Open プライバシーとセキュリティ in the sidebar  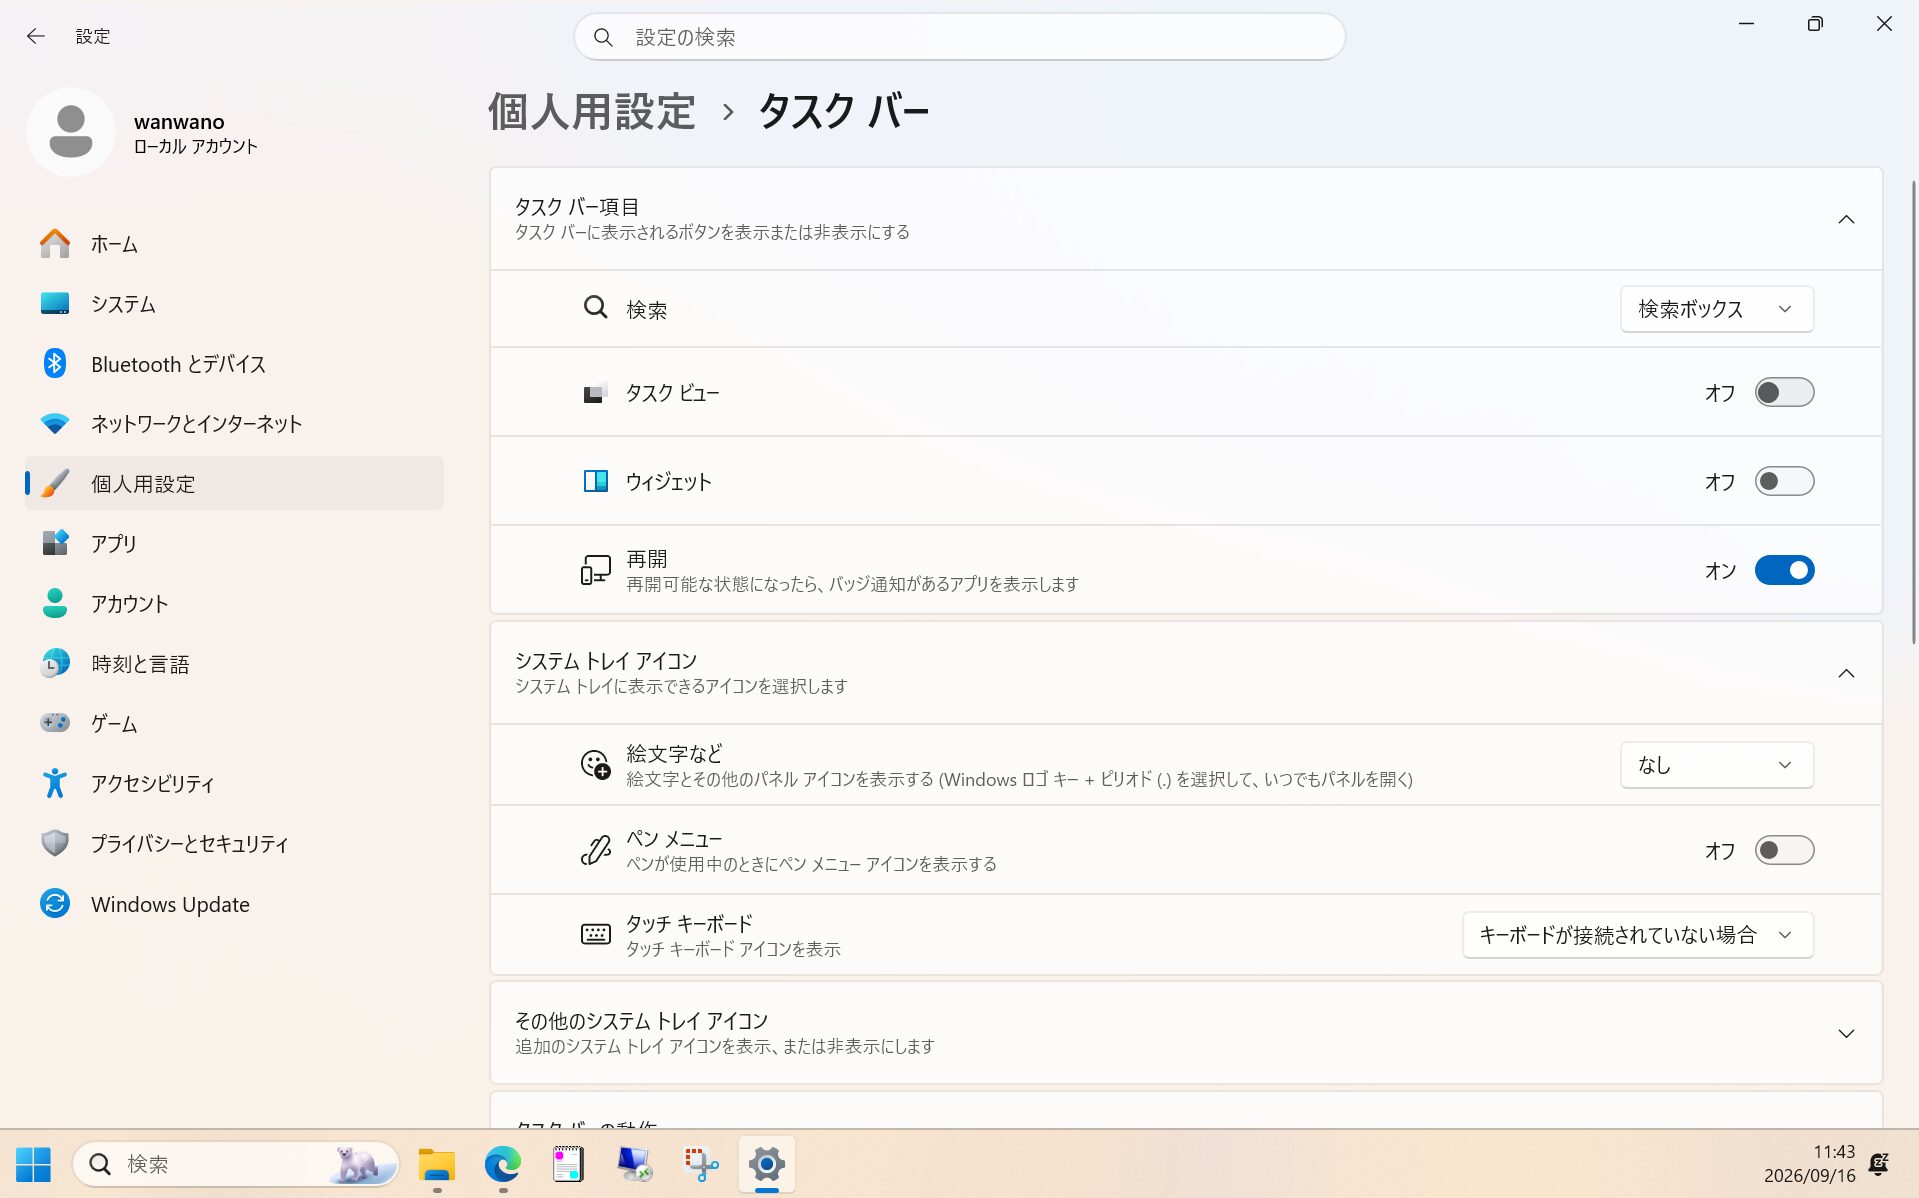(x=235, y=844)
